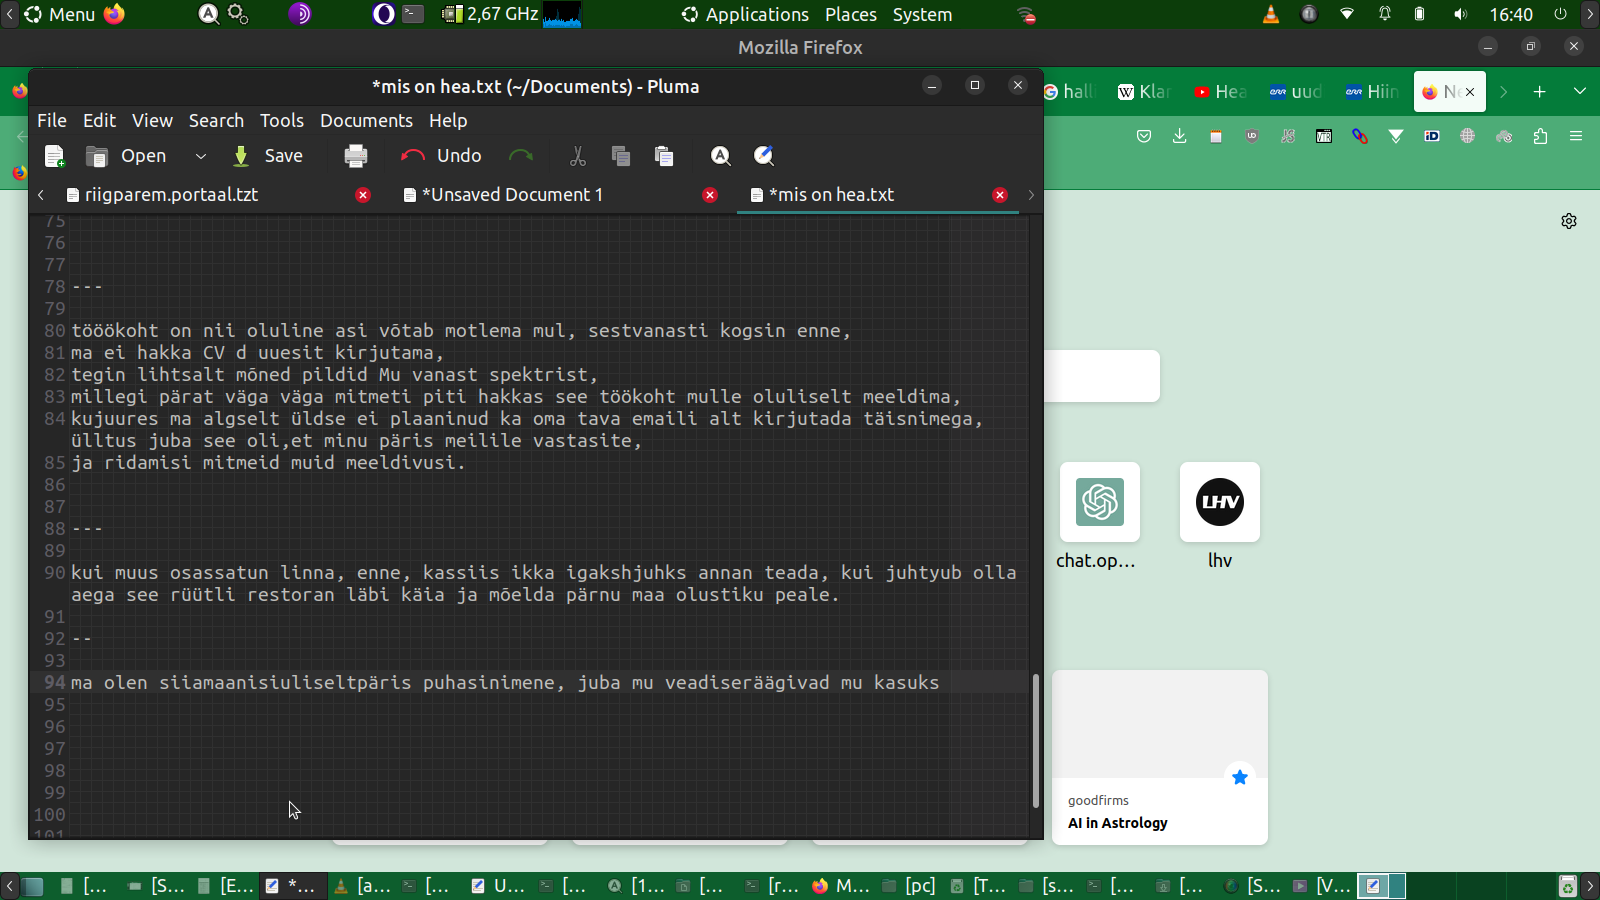Open the uBlock Origin extension icon
Image resolution: width=1600 pixels, height=900 pixels.
[1252, 136]
